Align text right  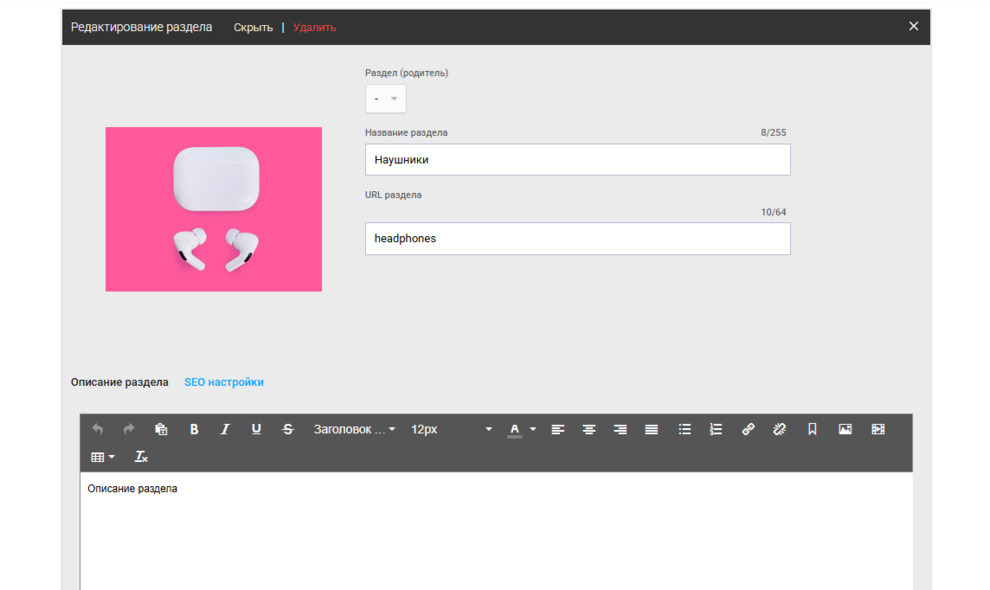click(x=620, y=429)
